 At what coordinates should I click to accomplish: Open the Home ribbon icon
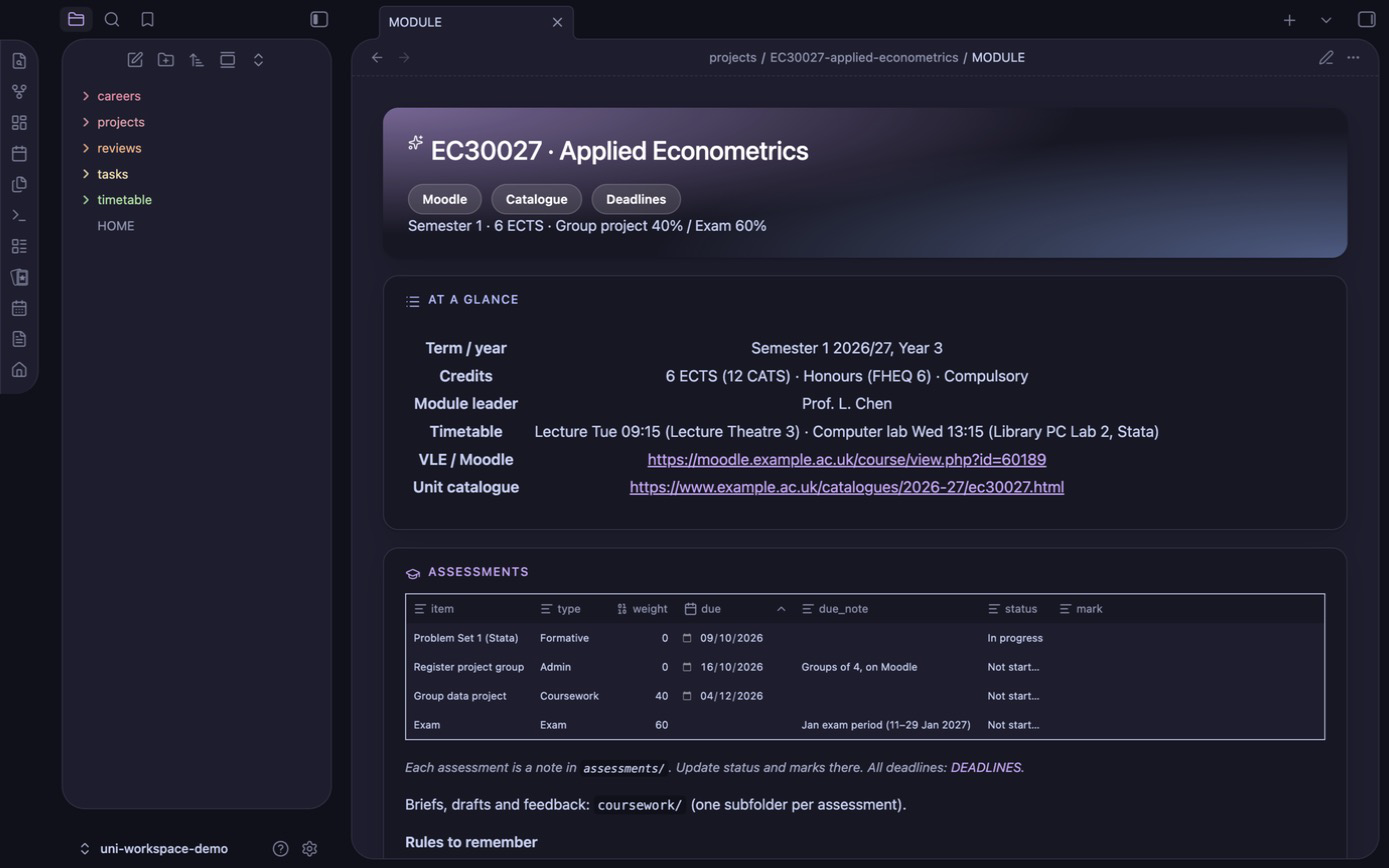[x=19, y=370]
